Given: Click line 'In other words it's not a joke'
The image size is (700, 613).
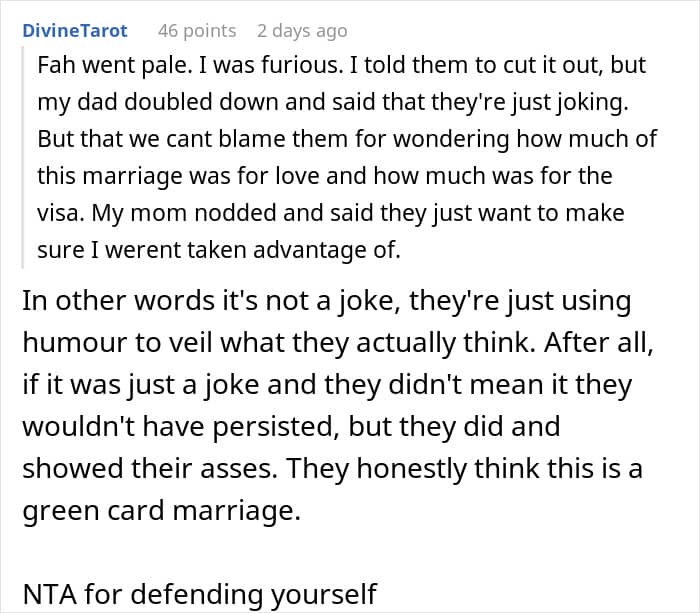Looking at the screenshot, I should click(327, 301).
